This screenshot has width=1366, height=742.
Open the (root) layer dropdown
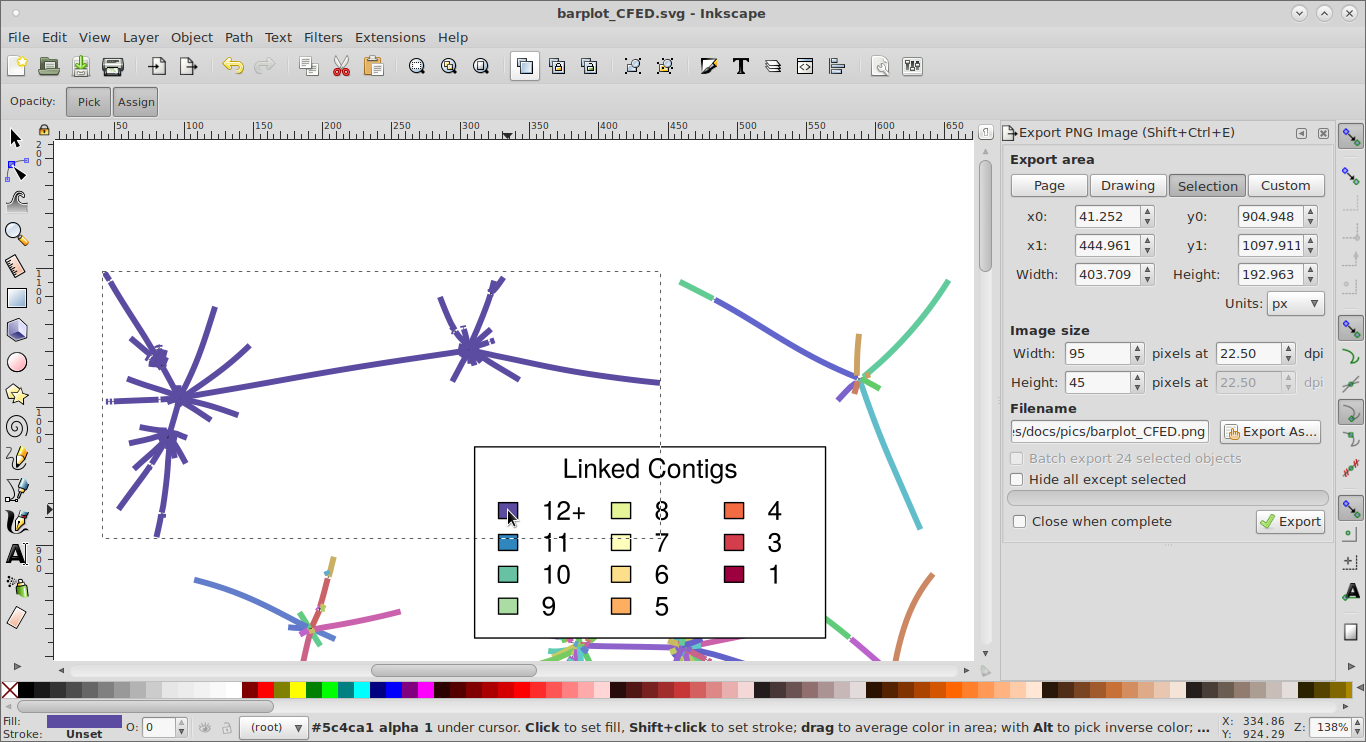pyautogui.click(x=273, y=728)
